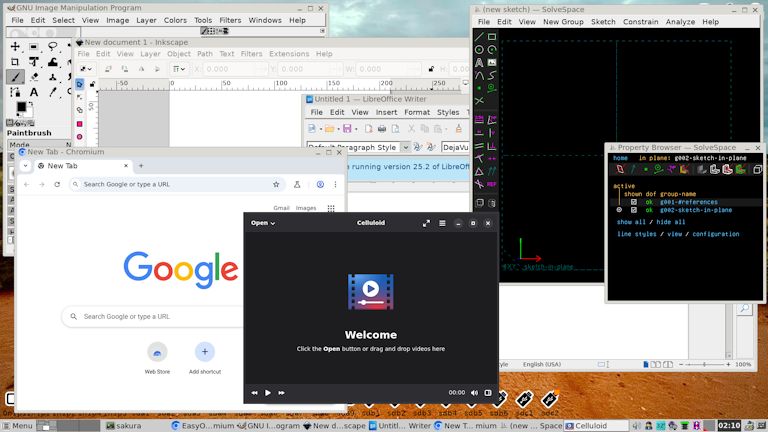
Task: Open the Filters menu in GIMP
Action: click(x=230, y=20)
